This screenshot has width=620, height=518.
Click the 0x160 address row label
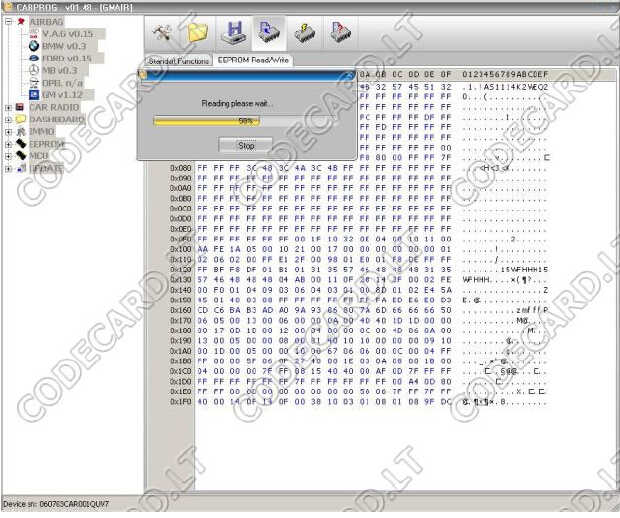tap(181, 310)
